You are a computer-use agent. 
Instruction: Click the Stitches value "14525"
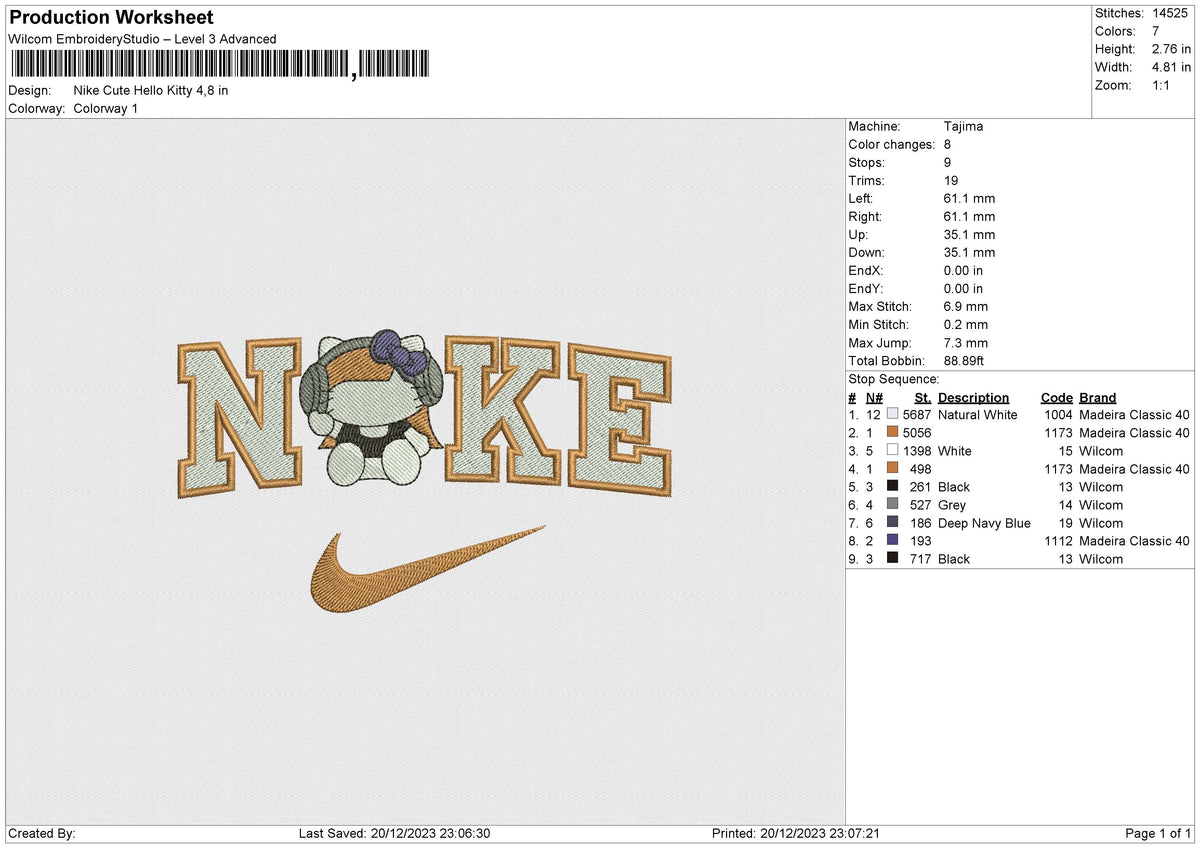pos(1169,13)
